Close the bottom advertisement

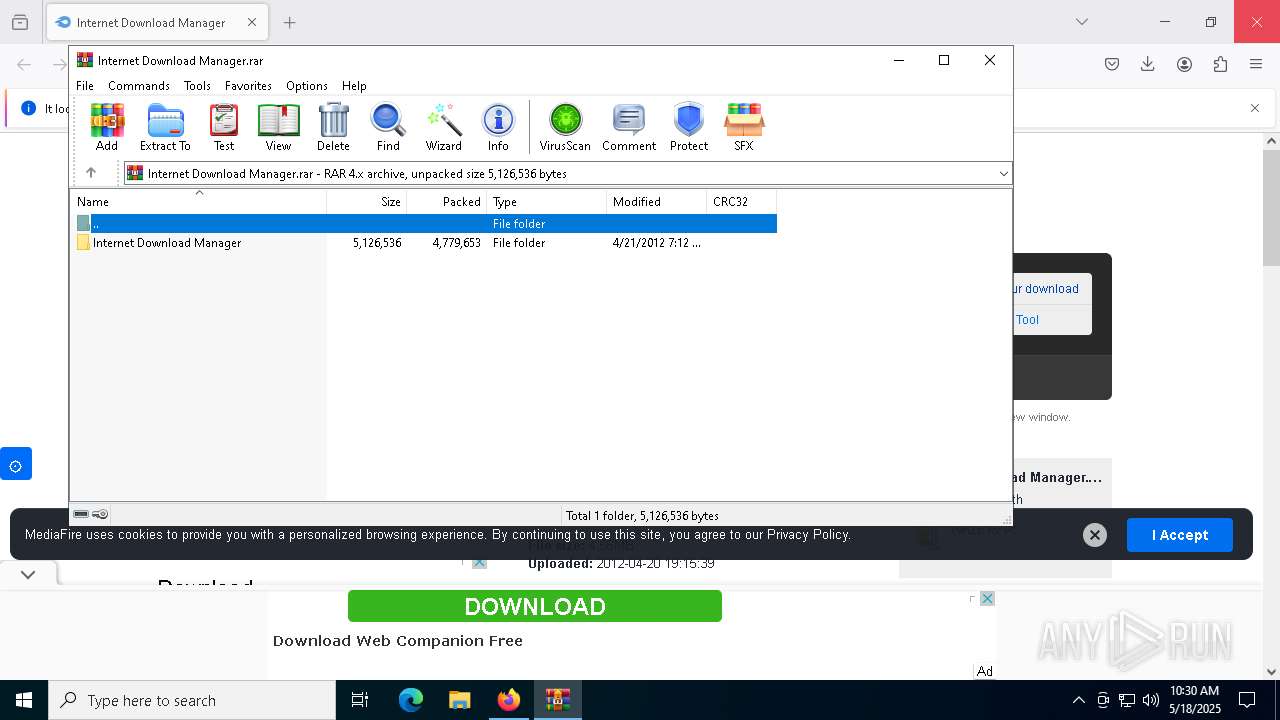pos(987,598)
